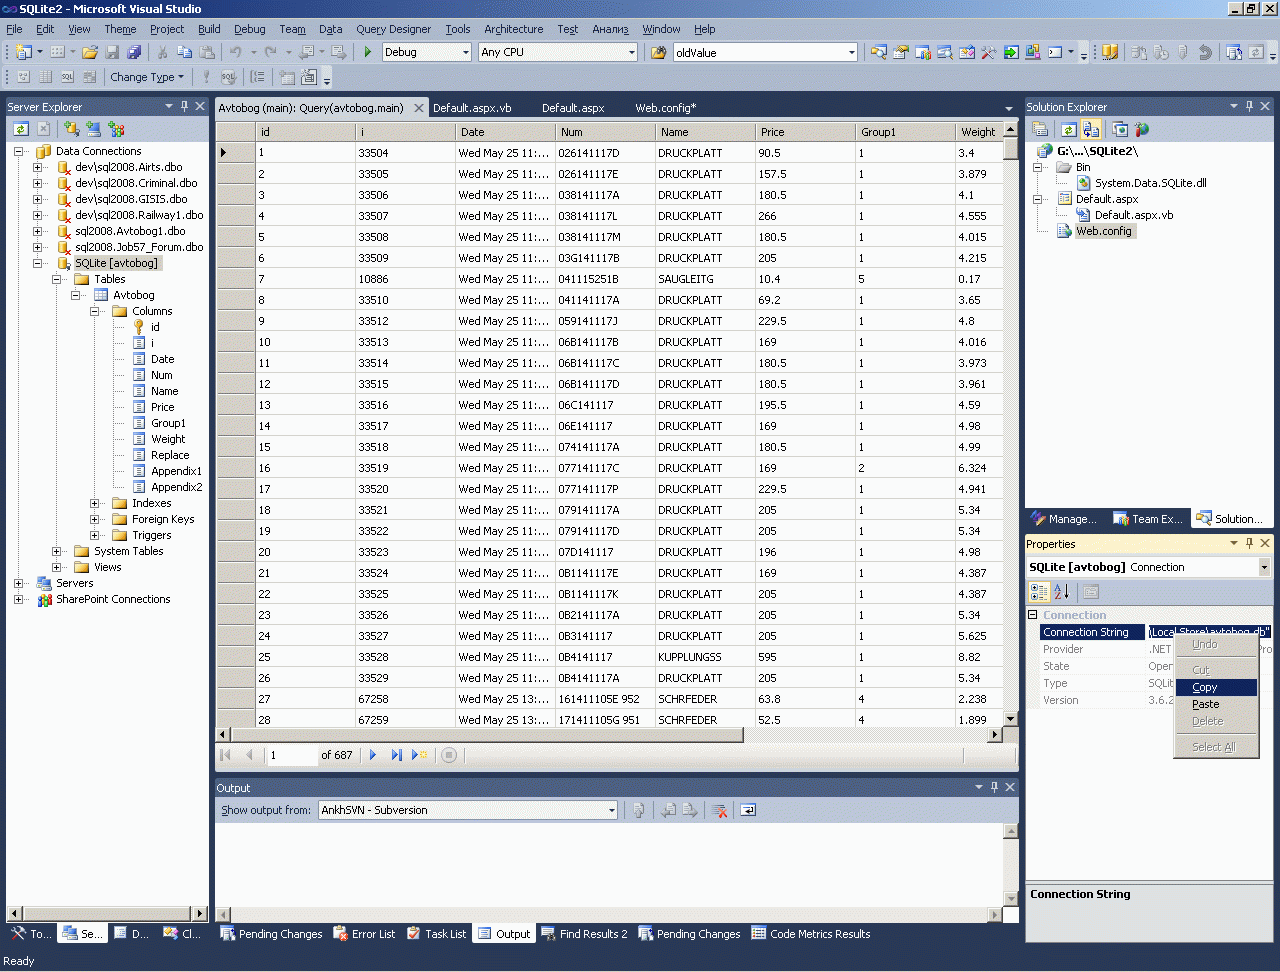Screen dimensions: 1280x972
Task: Sort properties alphabetically with A-Z icon
Action: pos(1062,592)
